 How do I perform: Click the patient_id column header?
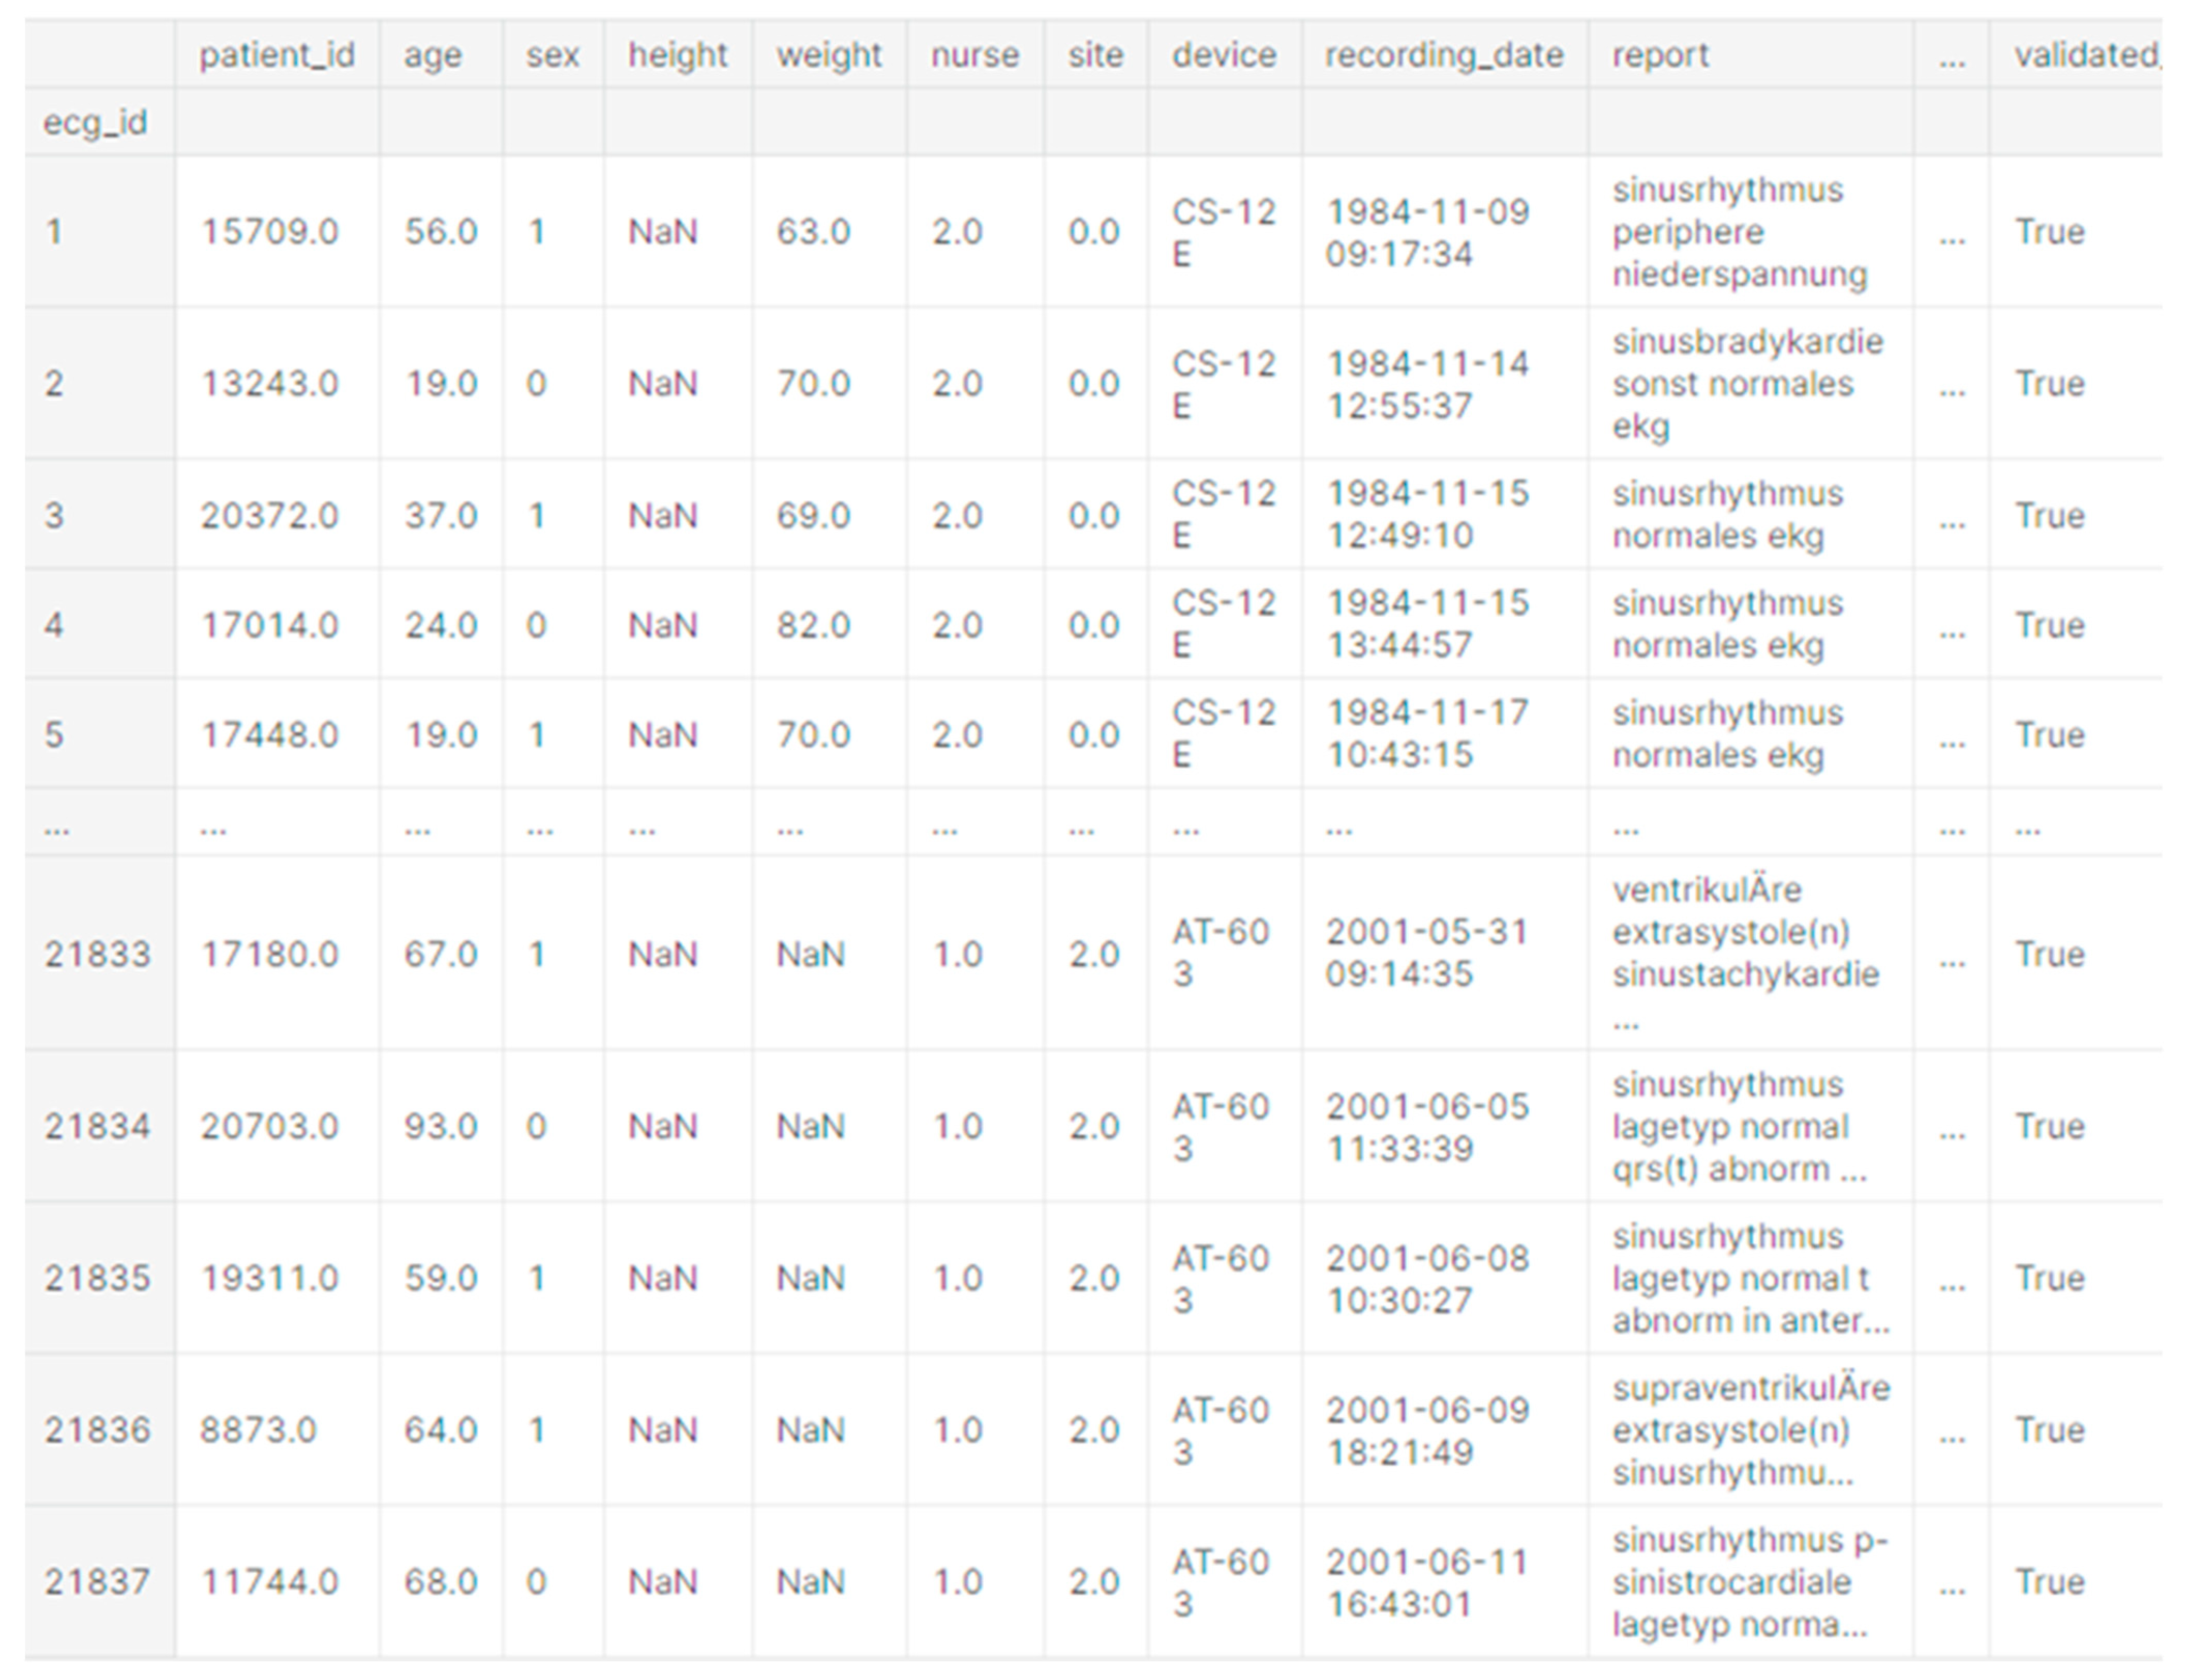tap(277, 55)
